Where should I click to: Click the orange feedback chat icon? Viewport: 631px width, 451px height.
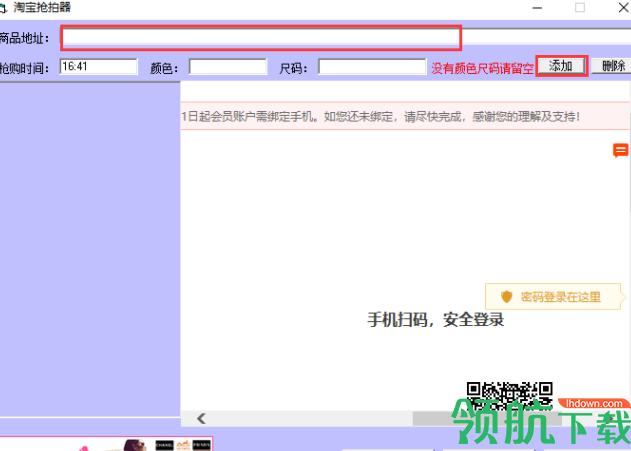620,150
